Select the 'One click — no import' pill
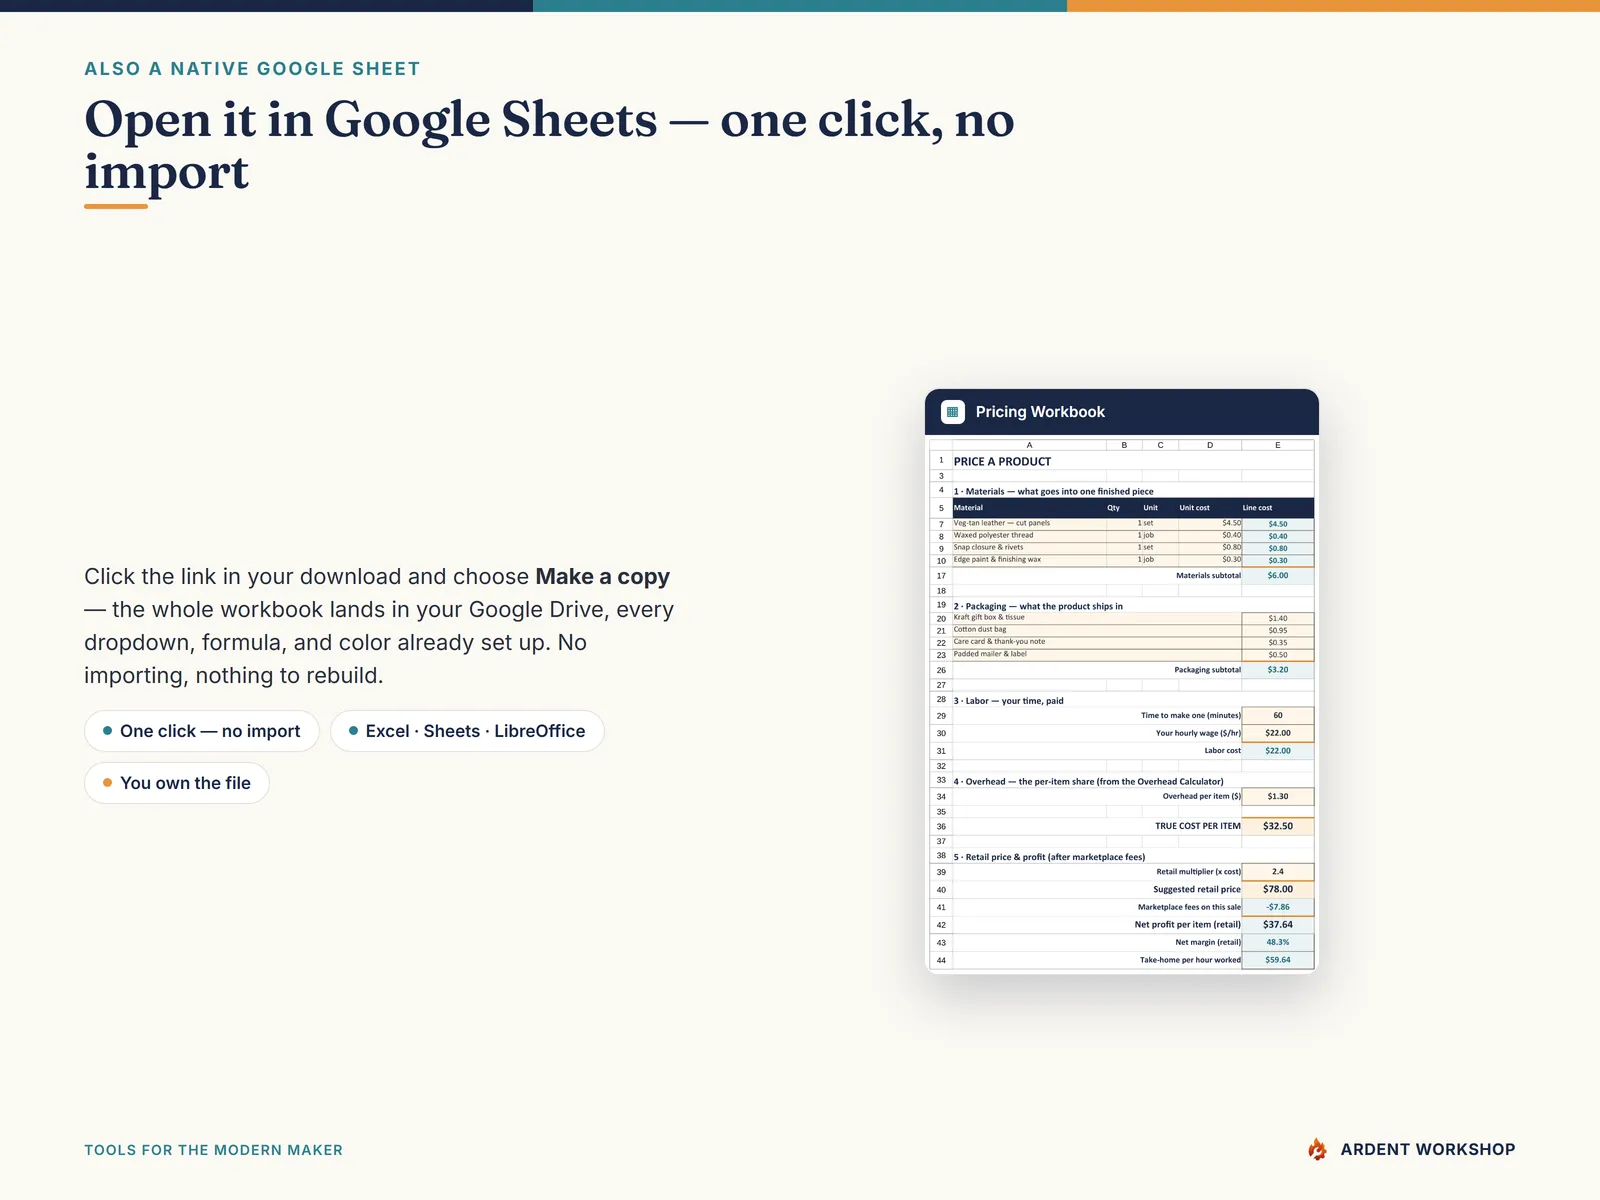This screenshot has height=1200, width=1600. [x=202, y=731]
